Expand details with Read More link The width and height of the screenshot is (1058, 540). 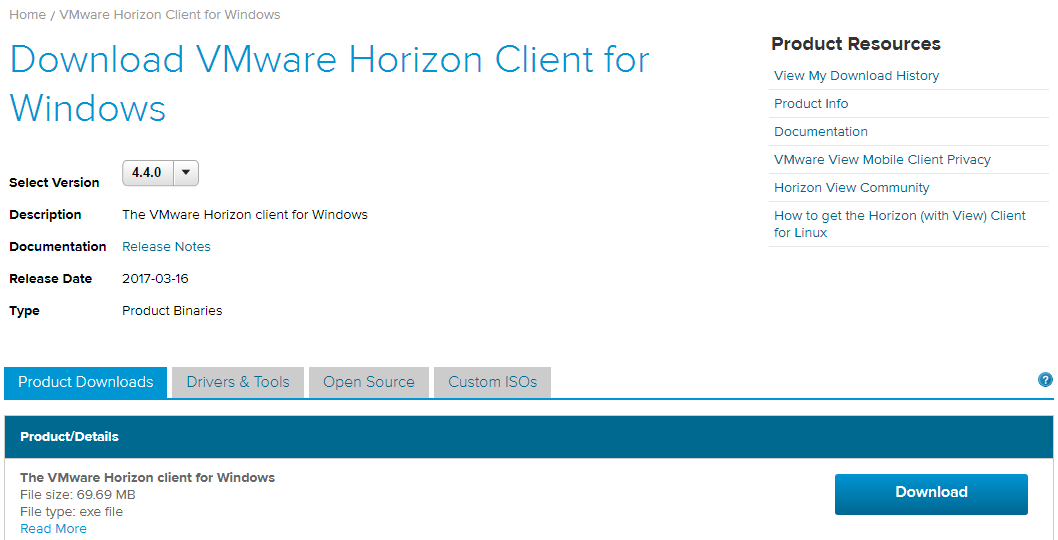[x=53, y=529]
